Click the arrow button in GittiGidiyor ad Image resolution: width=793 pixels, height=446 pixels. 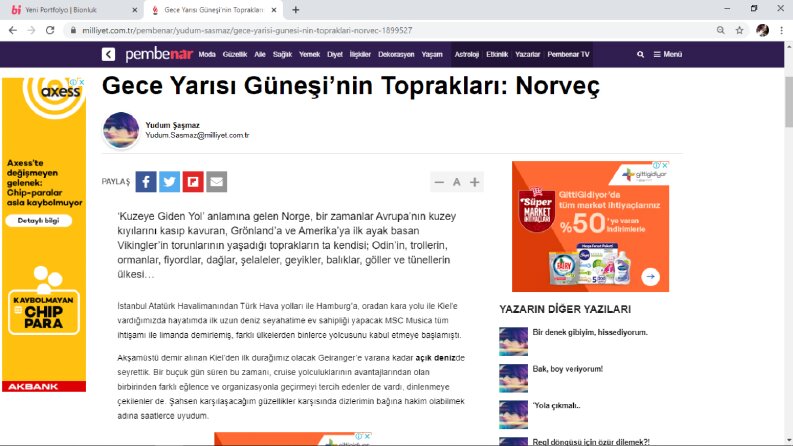point(650,277)
